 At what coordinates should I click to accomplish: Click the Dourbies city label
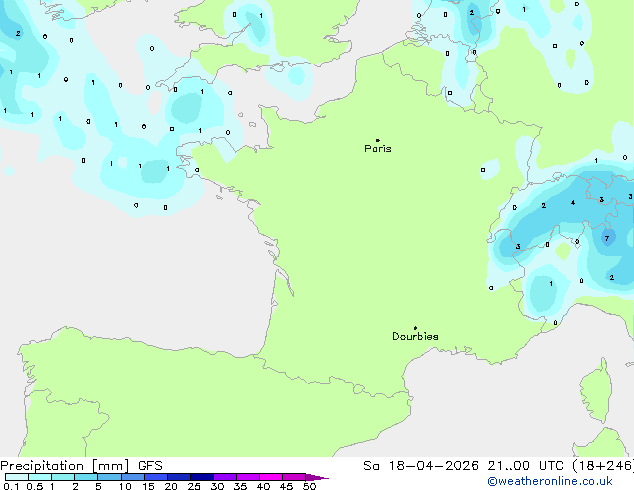pyautogui.click(x=415, y=336)
